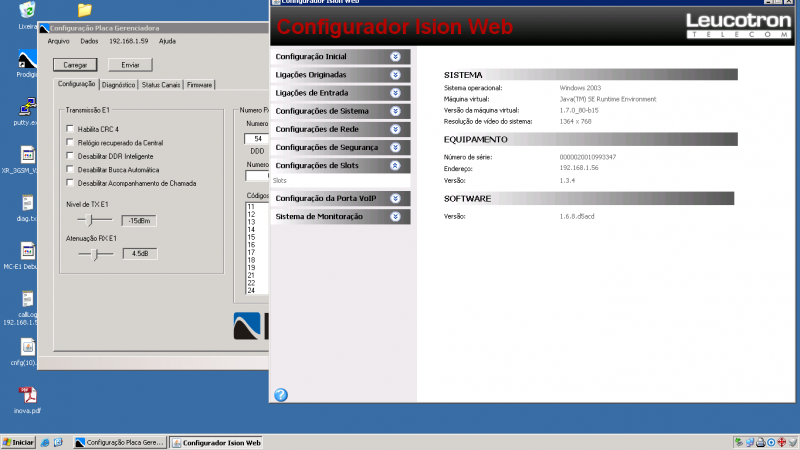Click the Iniciar start button

coord(19,442)
